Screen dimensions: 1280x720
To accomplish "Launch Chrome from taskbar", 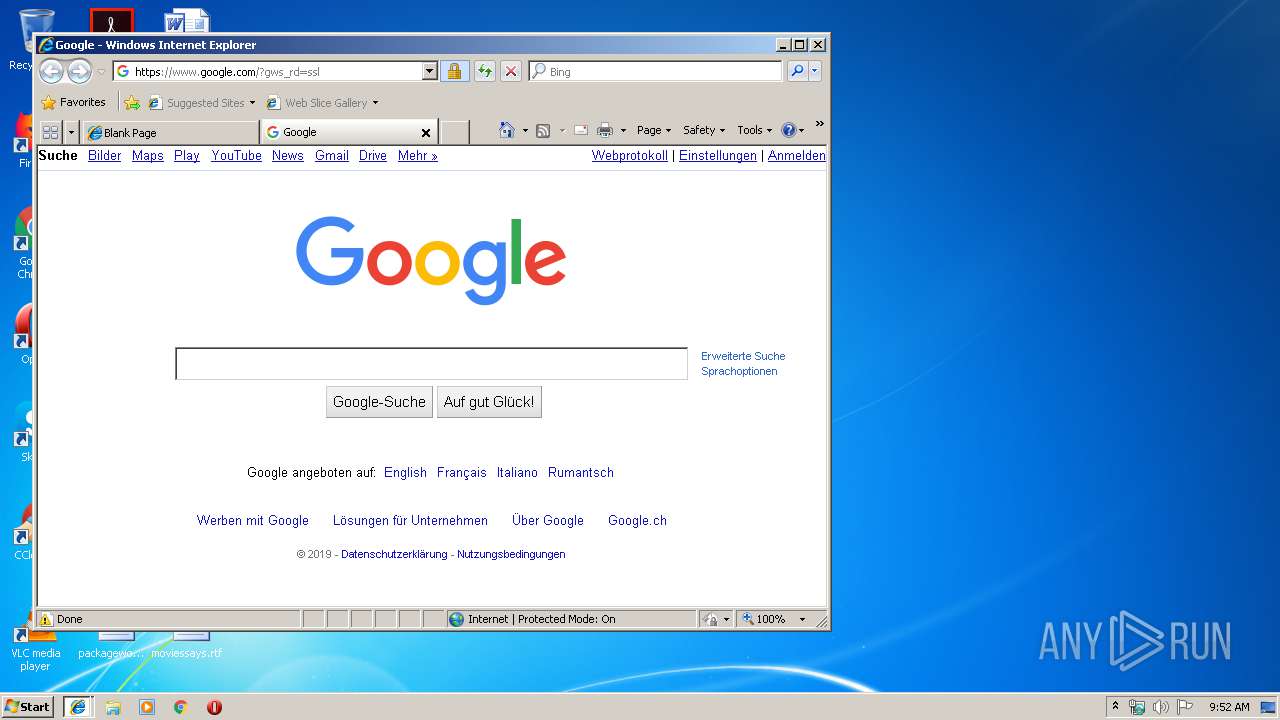I will 181,707.
